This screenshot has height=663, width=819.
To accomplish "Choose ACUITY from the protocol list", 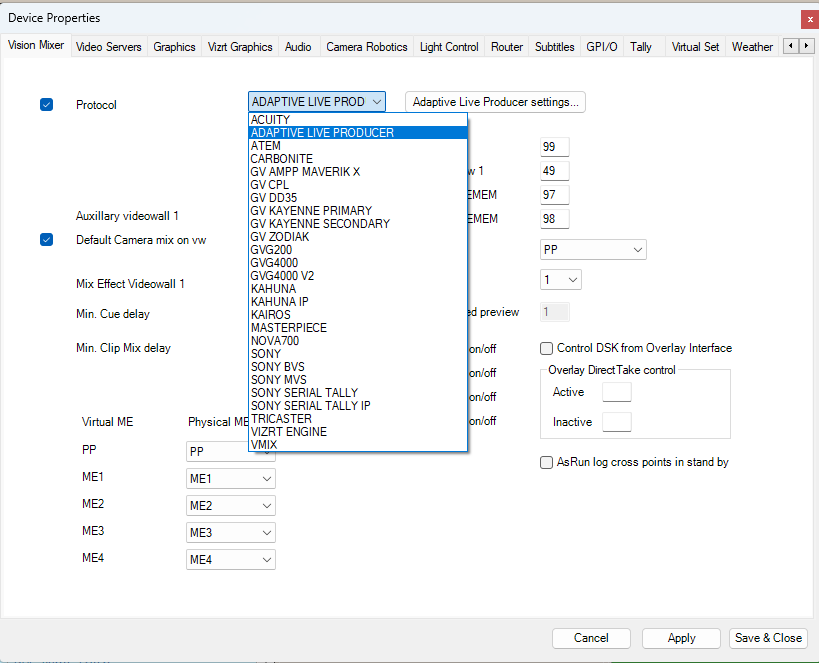I will (x=358, y=120).
